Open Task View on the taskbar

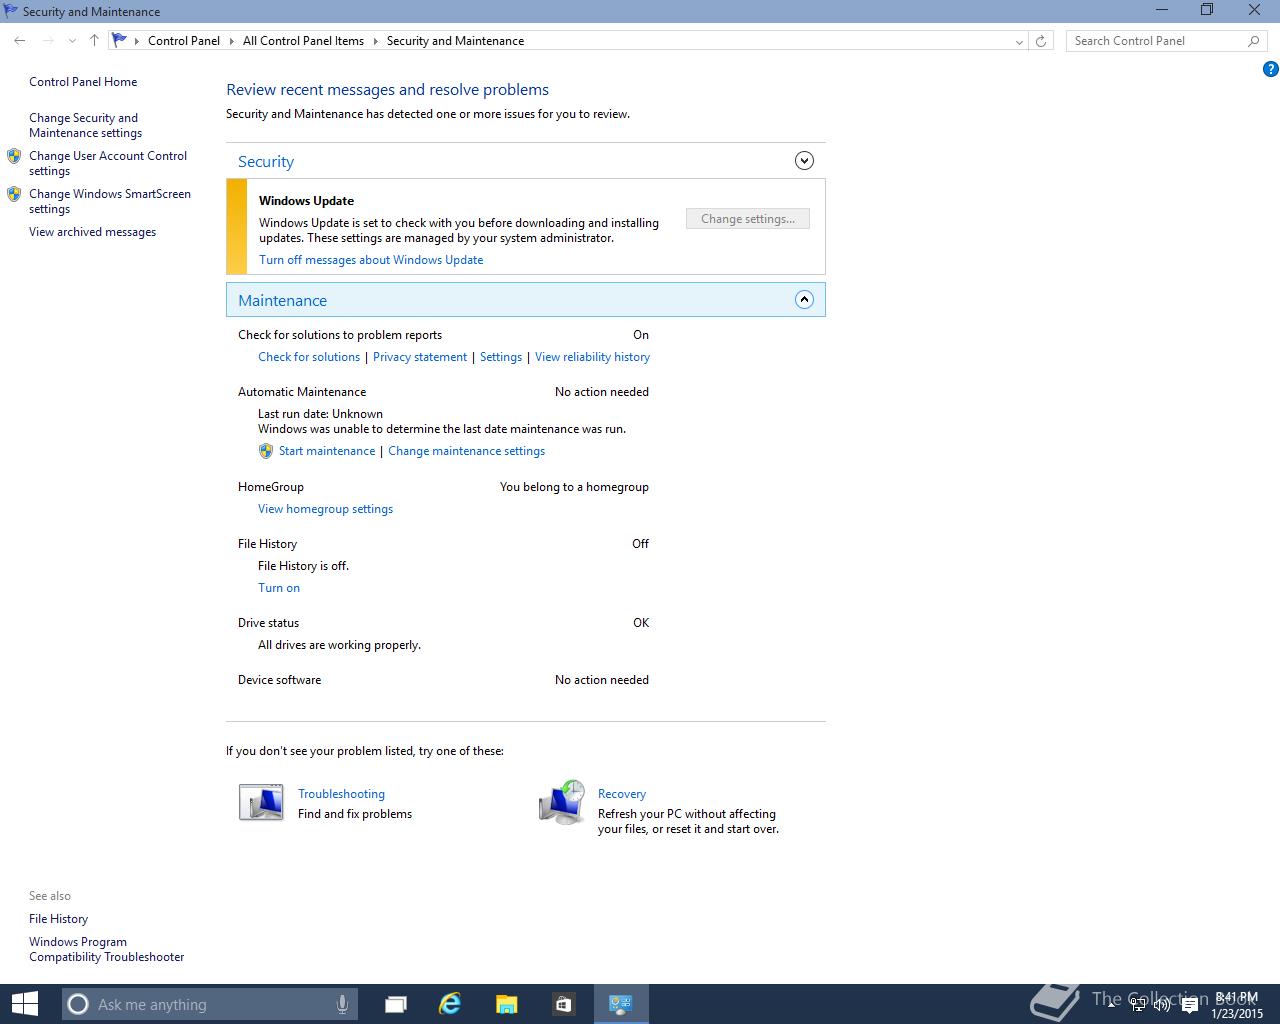396,1004
